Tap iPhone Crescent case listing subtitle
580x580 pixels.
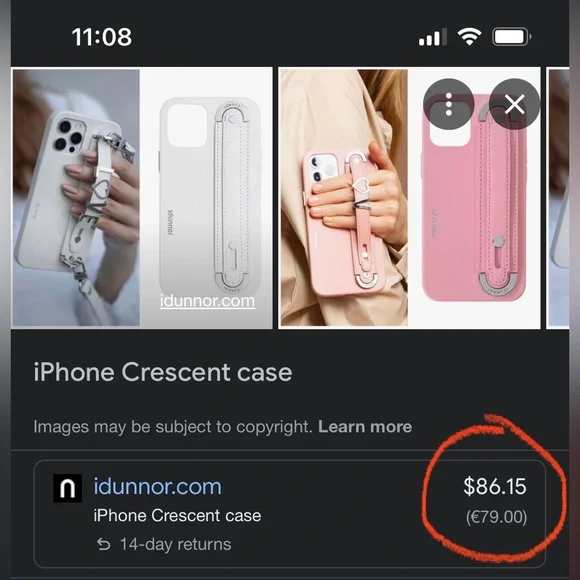click(x=177, y=515)
